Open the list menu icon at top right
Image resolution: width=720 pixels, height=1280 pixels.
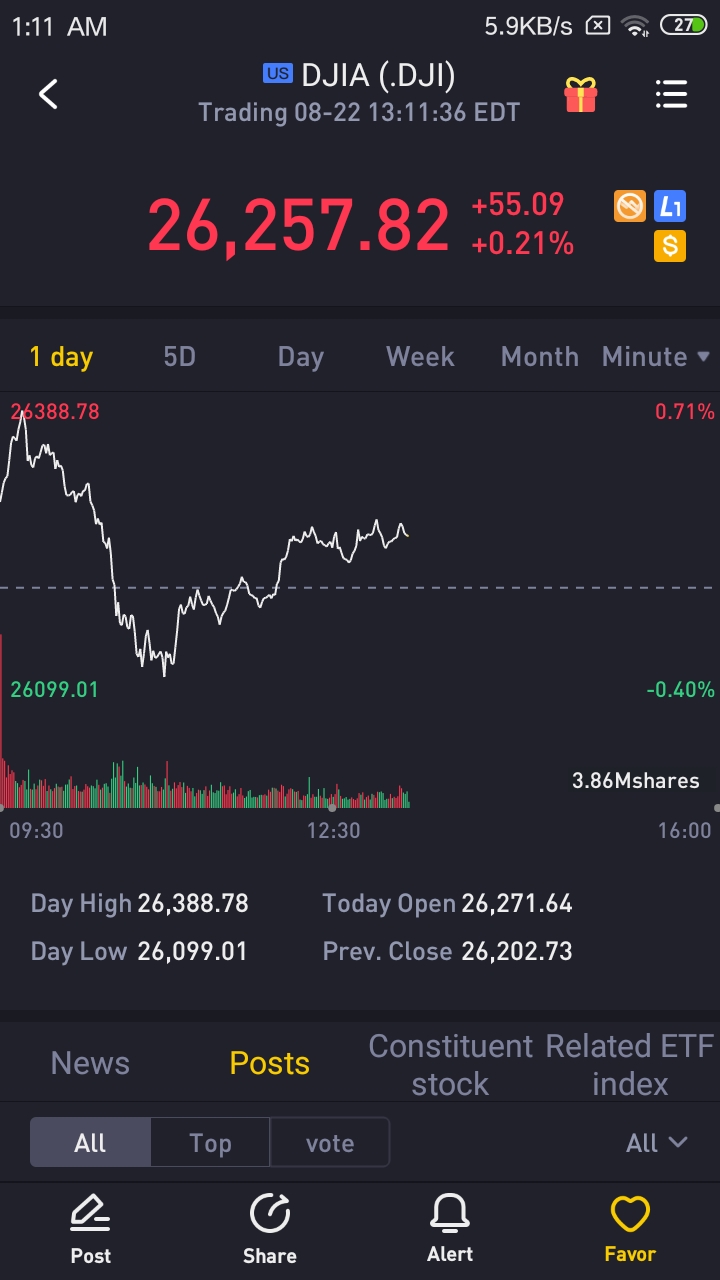click(671, 94)
